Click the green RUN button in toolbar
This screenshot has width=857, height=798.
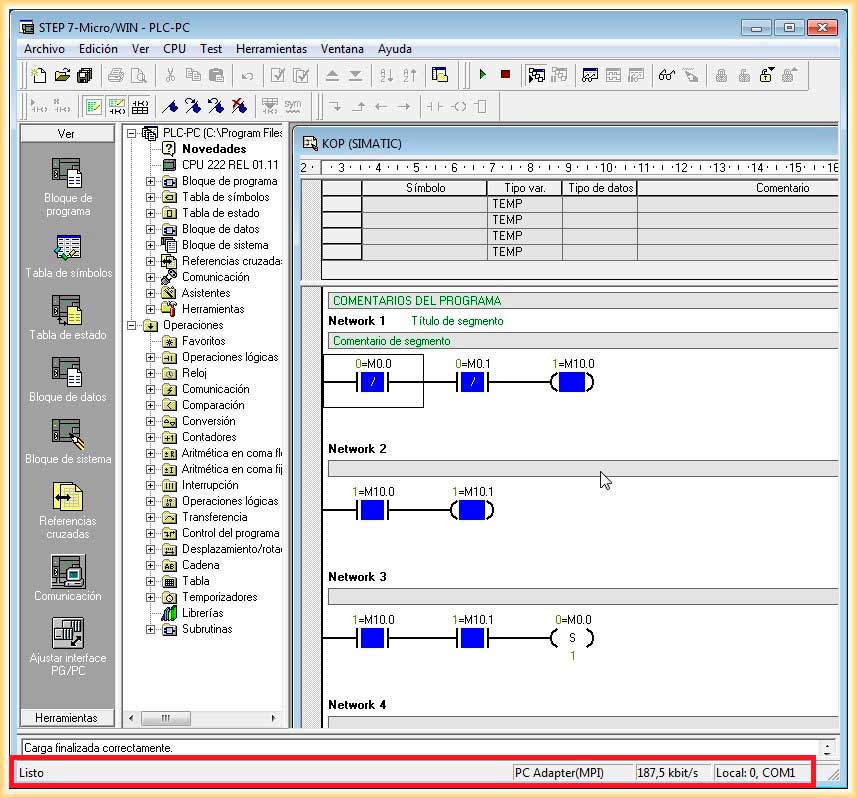[x=483, y=75]
